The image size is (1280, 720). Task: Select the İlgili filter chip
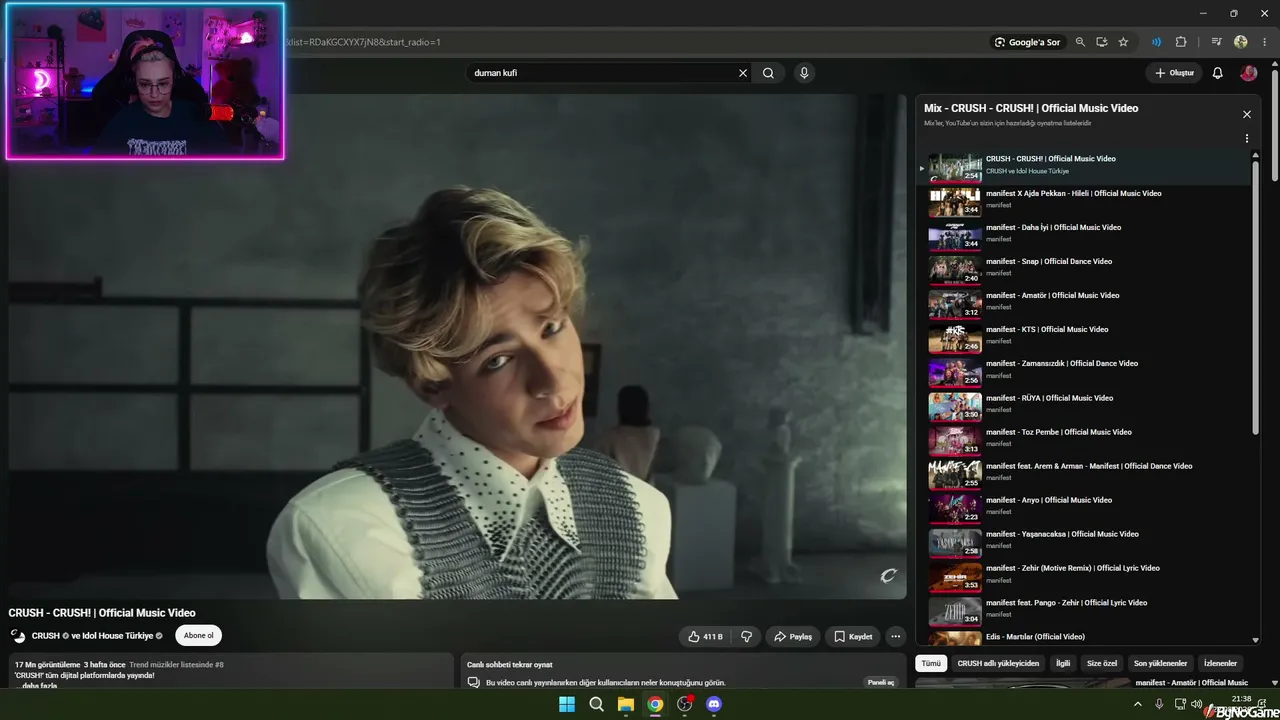click(1063, 663)
